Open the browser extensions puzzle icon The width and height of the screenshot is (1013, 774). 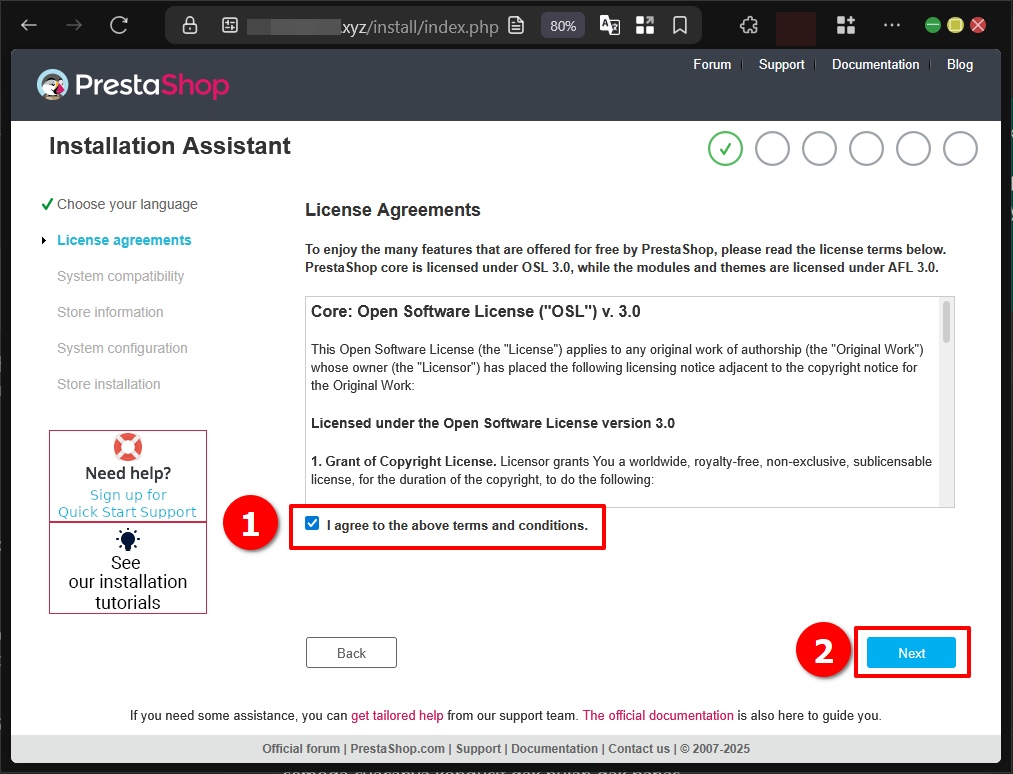click(x=748, y=26)
